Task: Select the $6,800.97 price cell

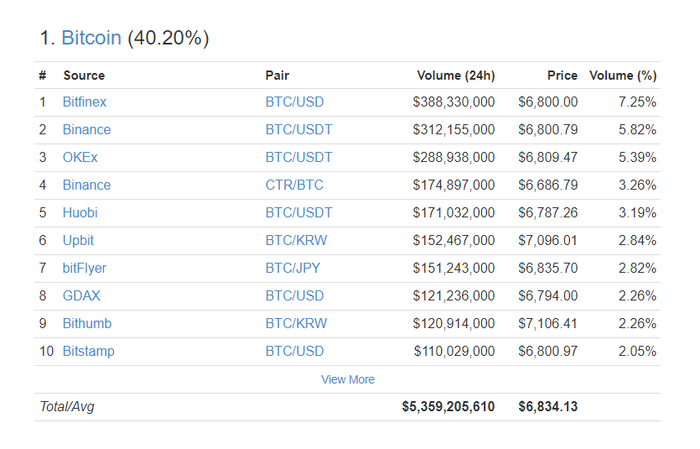Action: coord(548,351)
